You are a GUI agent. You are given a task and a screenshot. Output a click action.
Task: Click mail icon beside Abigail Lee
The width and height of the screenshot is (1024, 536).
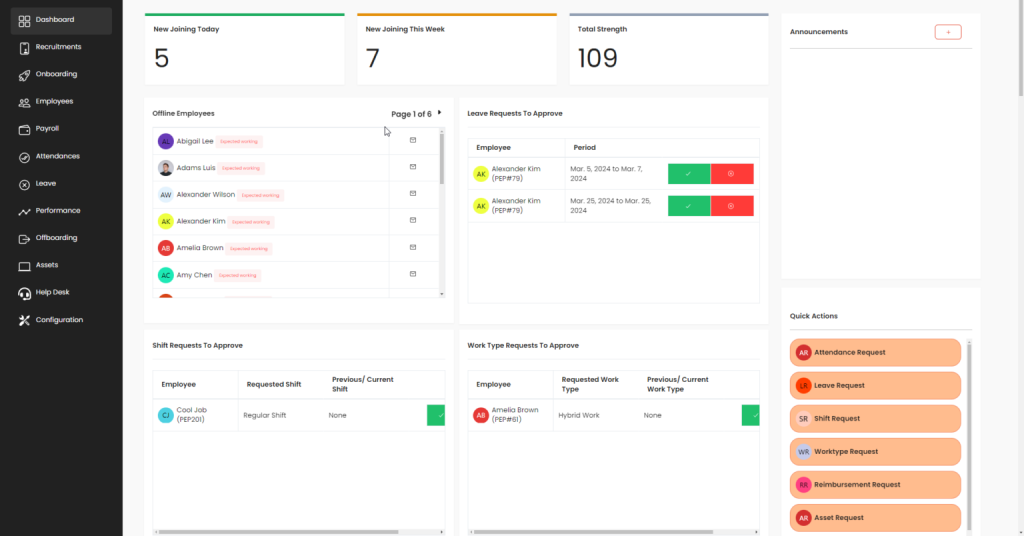413,140
